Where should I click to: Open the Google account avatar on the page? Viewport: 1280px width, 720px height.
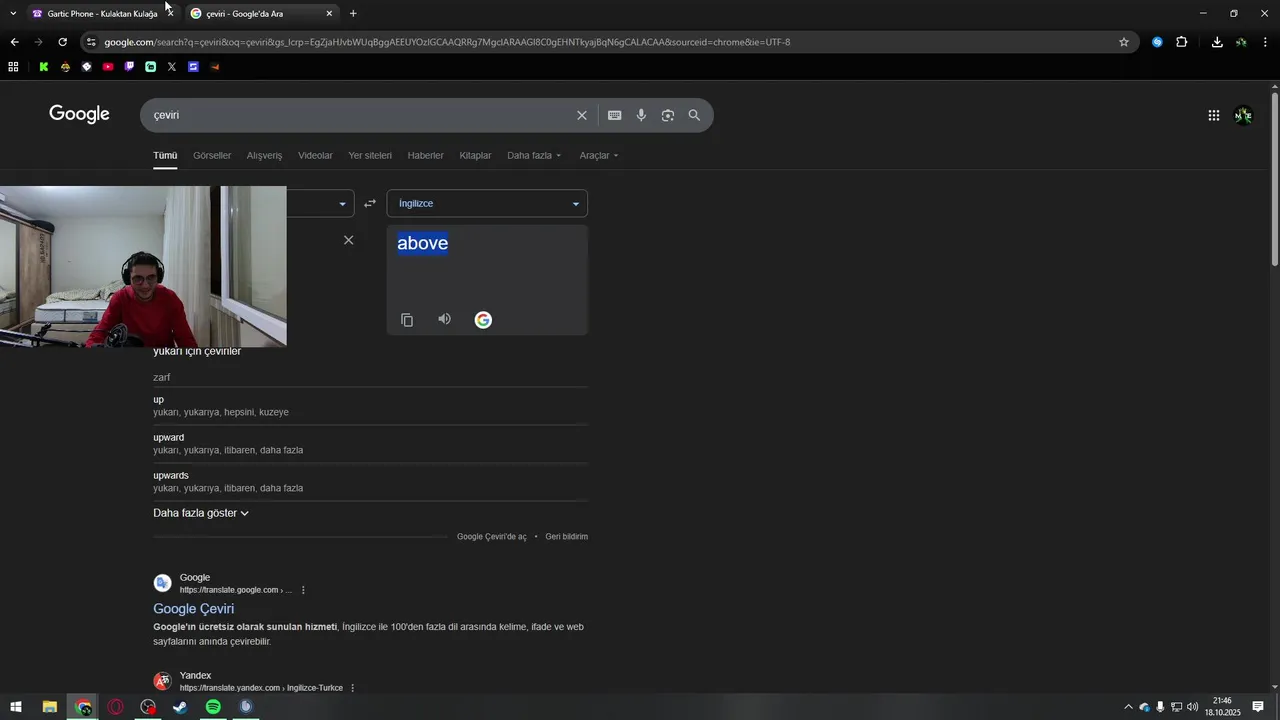click(1243, 115)
